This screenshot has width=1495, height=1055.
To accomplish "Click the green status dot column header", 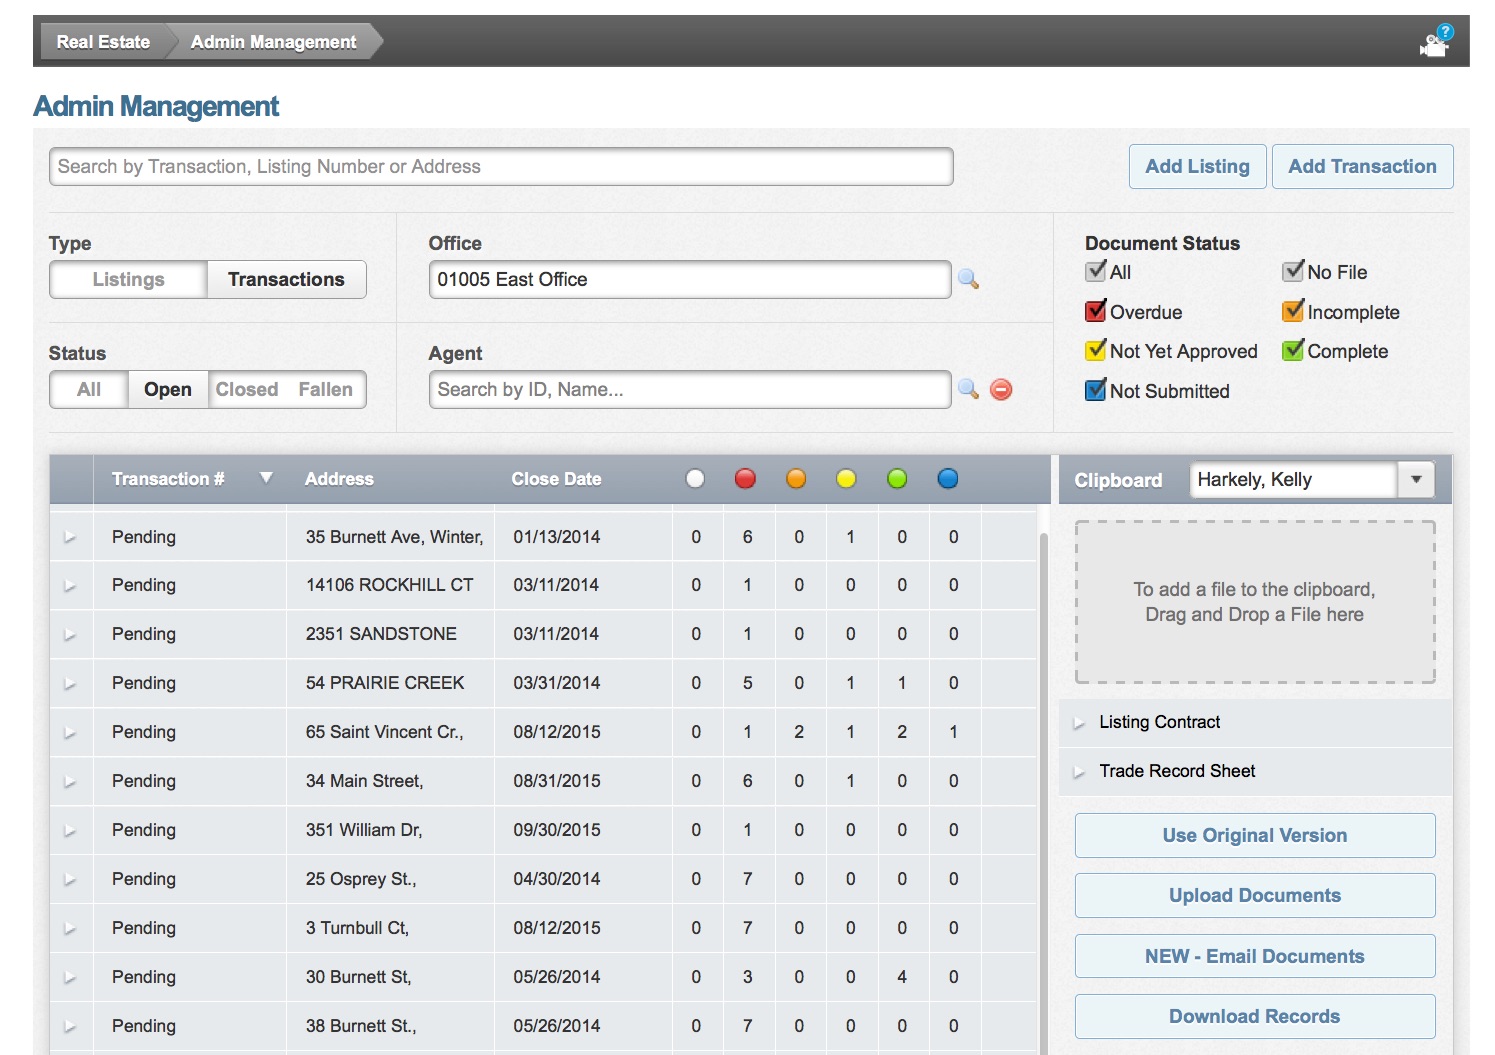I will pos(897,478).
